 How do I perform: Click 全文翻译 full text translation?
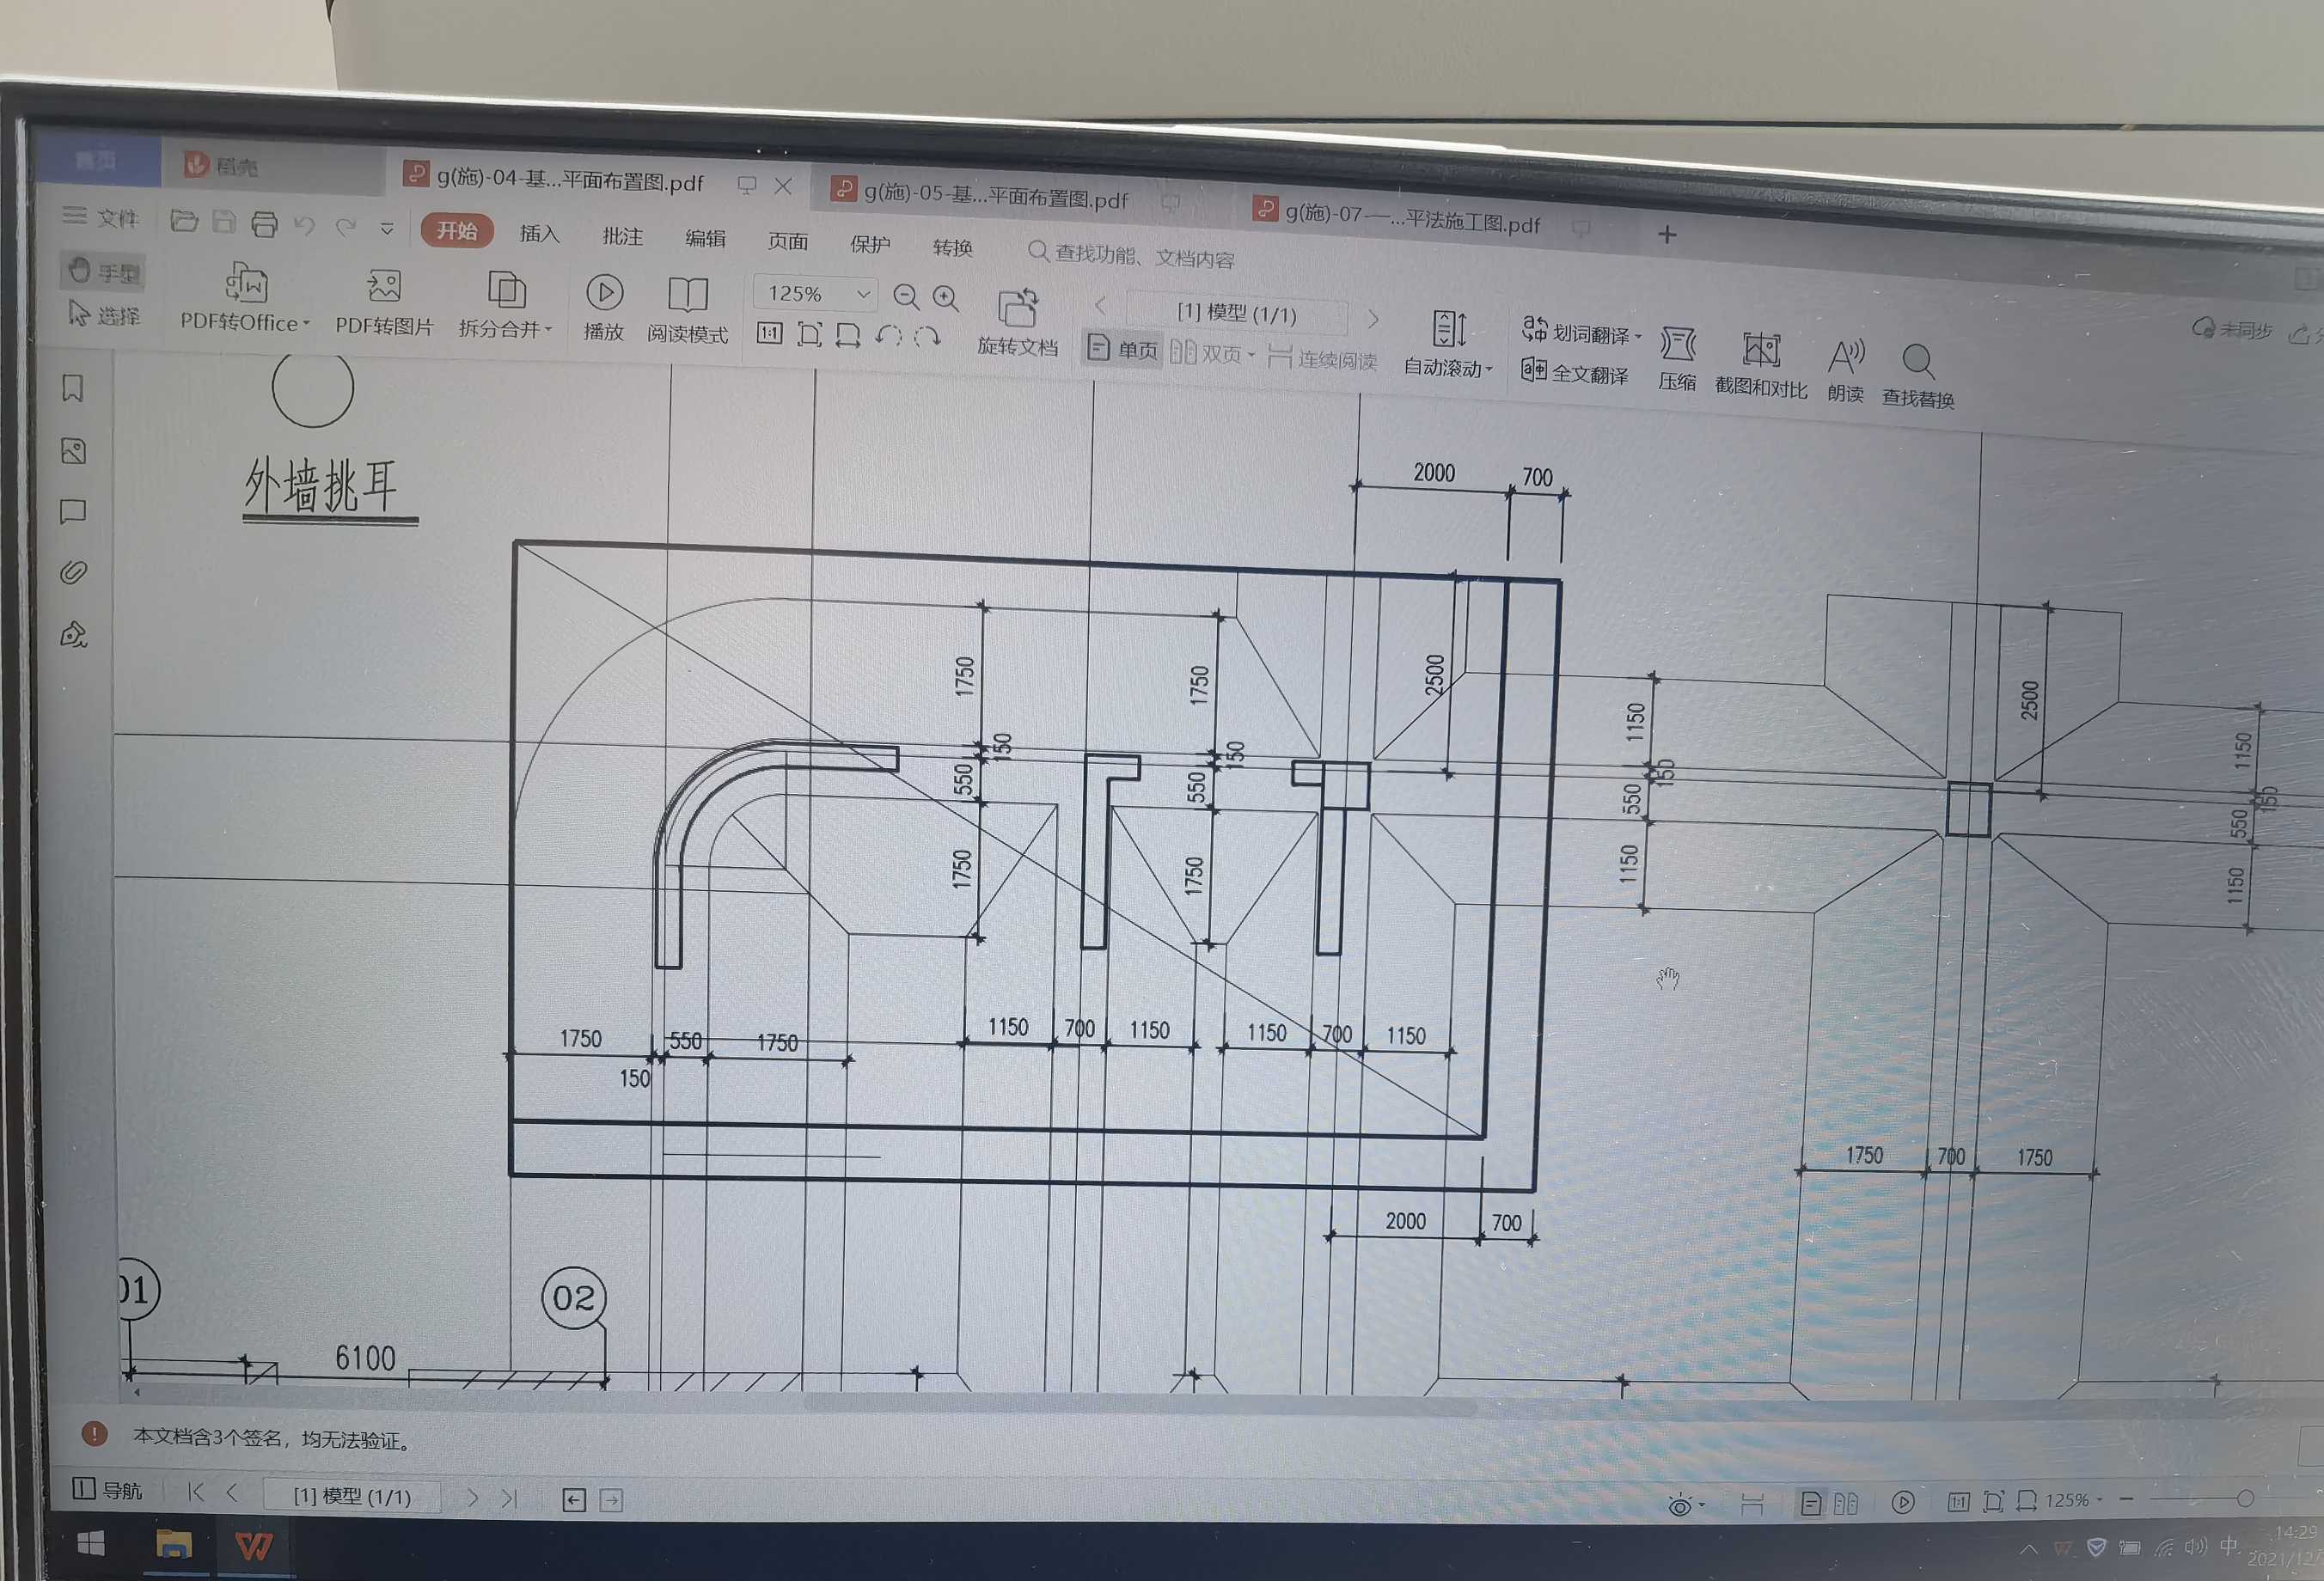click(1575, 372)
